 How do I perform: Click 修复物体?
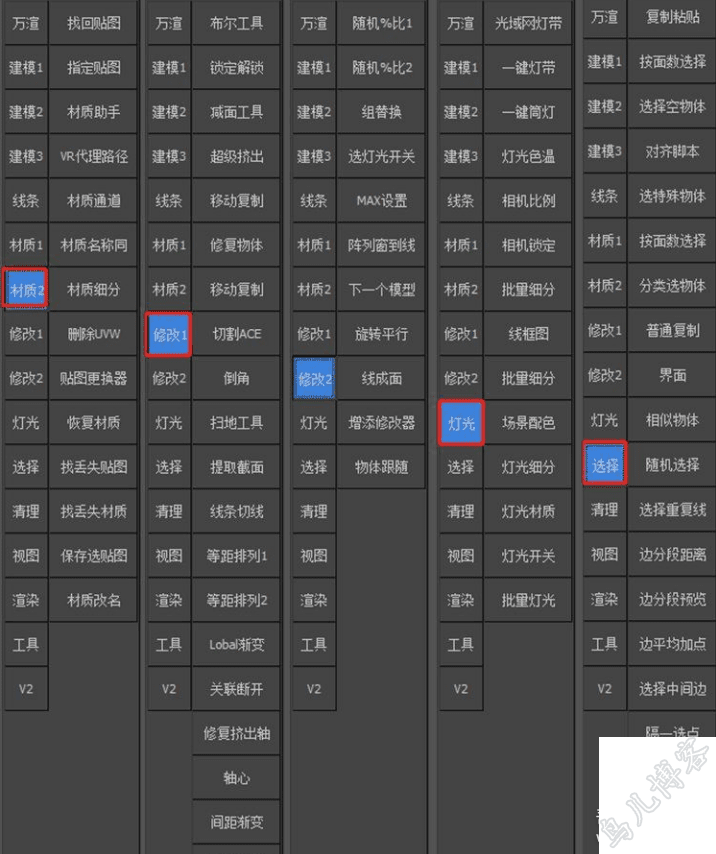[236, 246]
